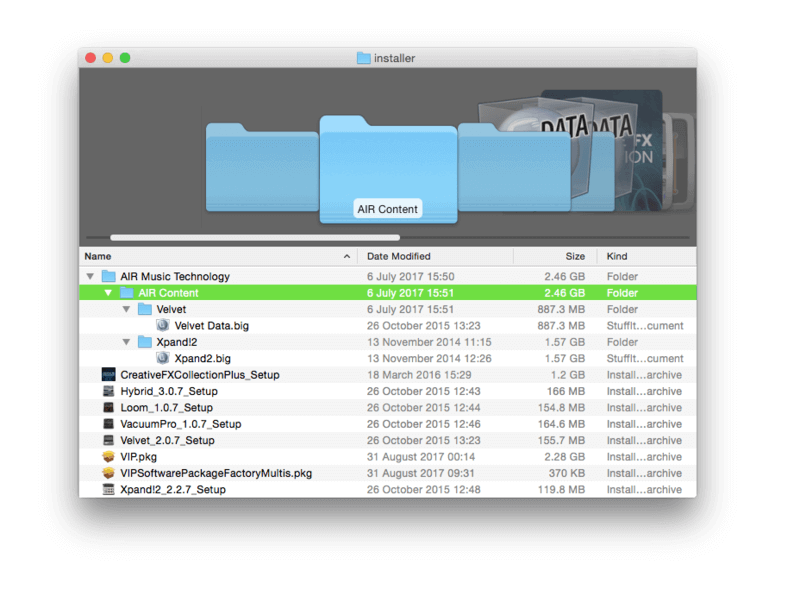Screen dimensions: 800x589
Task: Click the 13 November 2014 12:26 date
Action: pos(429,358)
